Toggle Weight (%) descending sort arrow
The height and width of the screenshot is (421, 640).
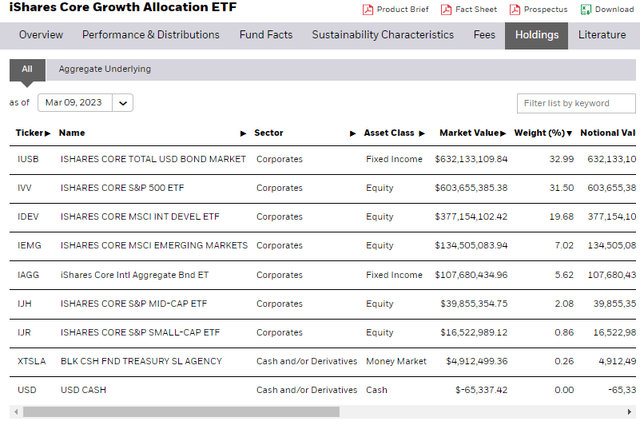click(569, 134)
